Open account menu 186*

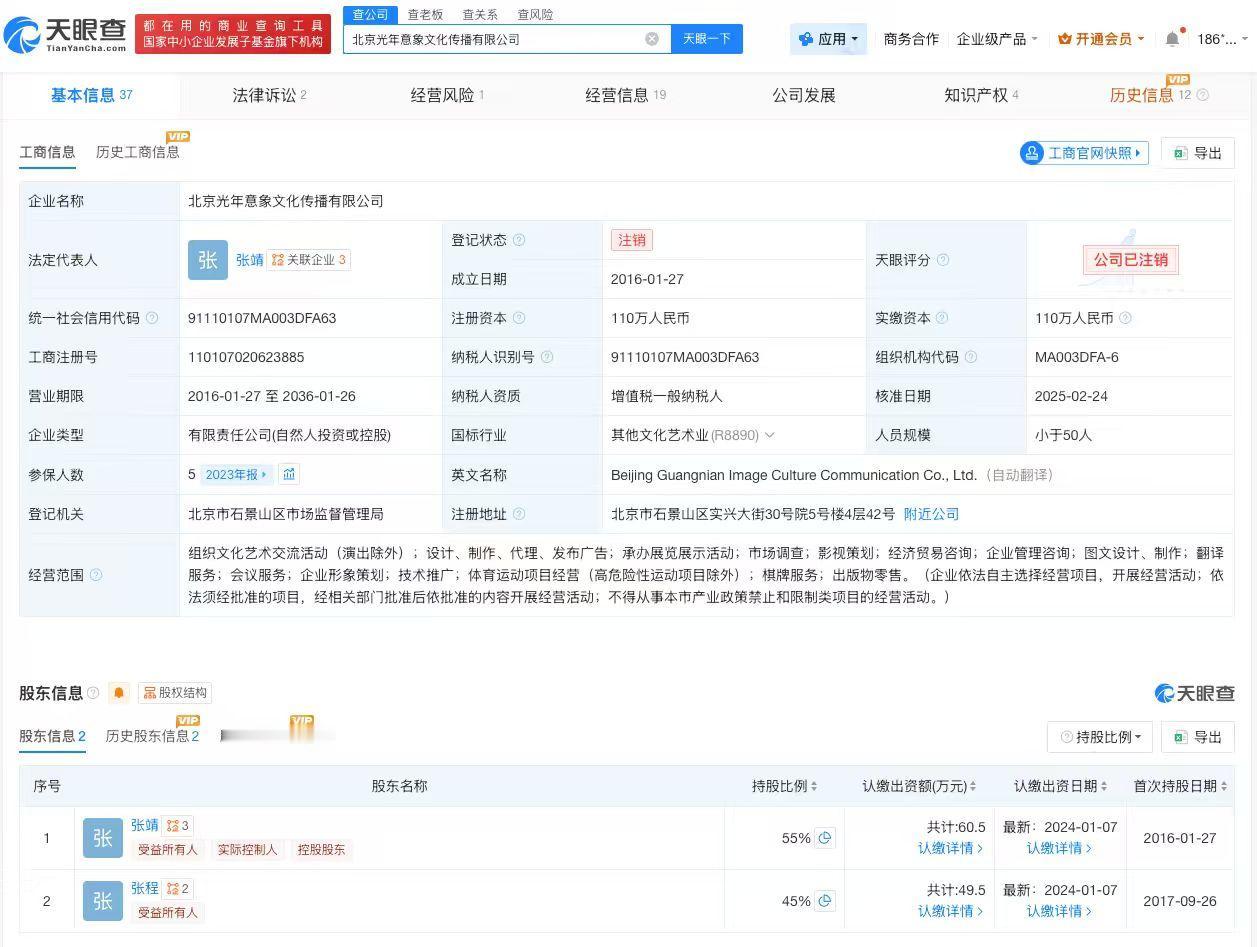click(1222, 39)
